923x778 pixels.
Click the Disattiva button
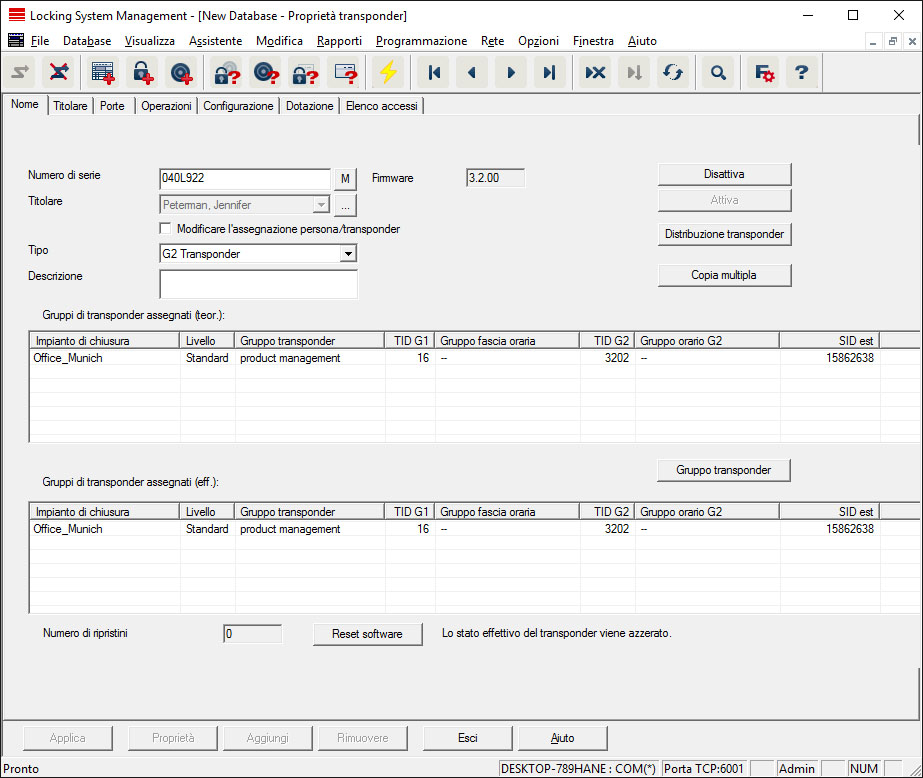pos(724,174)
